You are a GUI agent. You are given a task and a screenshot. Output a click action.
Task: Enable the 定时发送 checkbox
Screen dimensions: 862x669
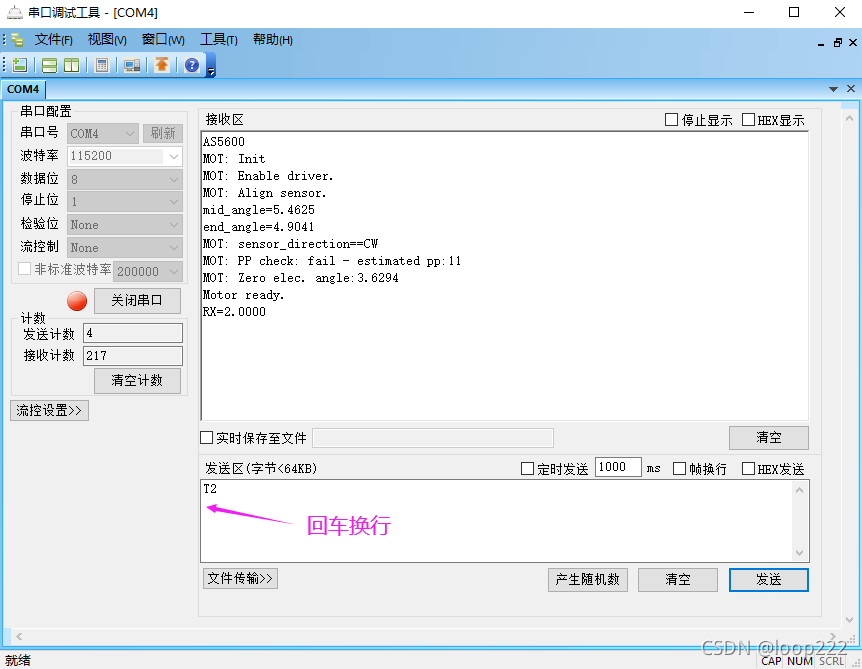tap(527, 468)
